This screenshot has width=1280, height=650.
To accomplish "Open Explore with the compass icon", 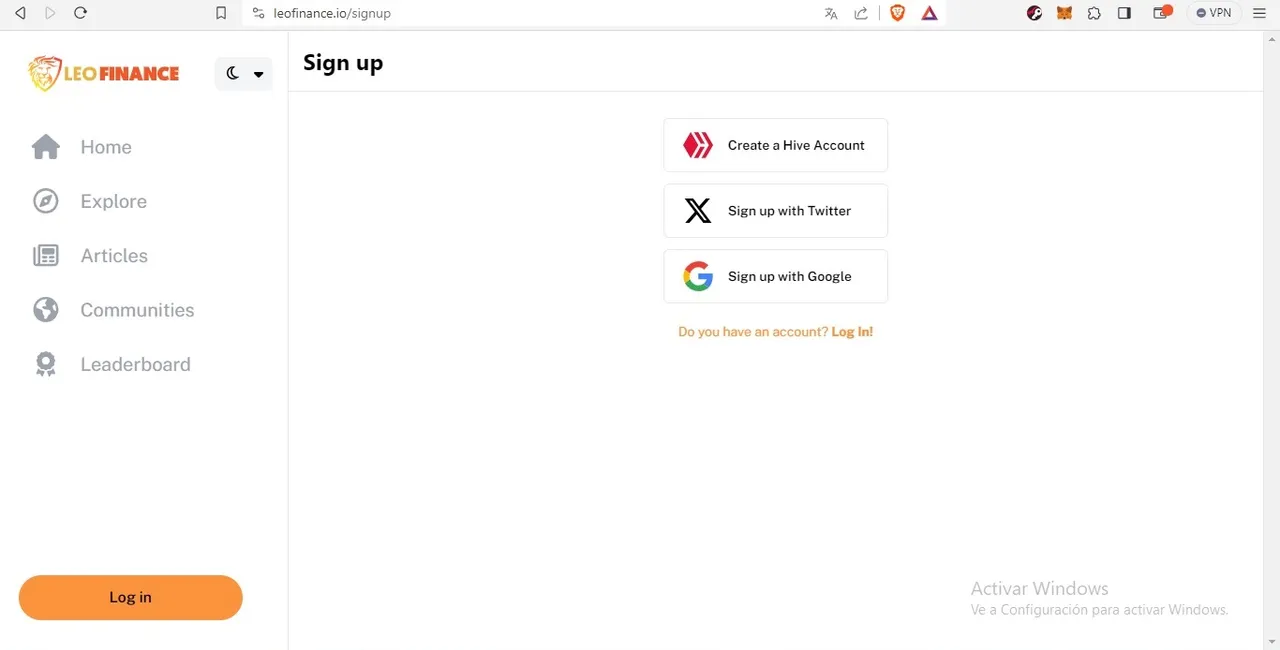I will coord(46,201).
